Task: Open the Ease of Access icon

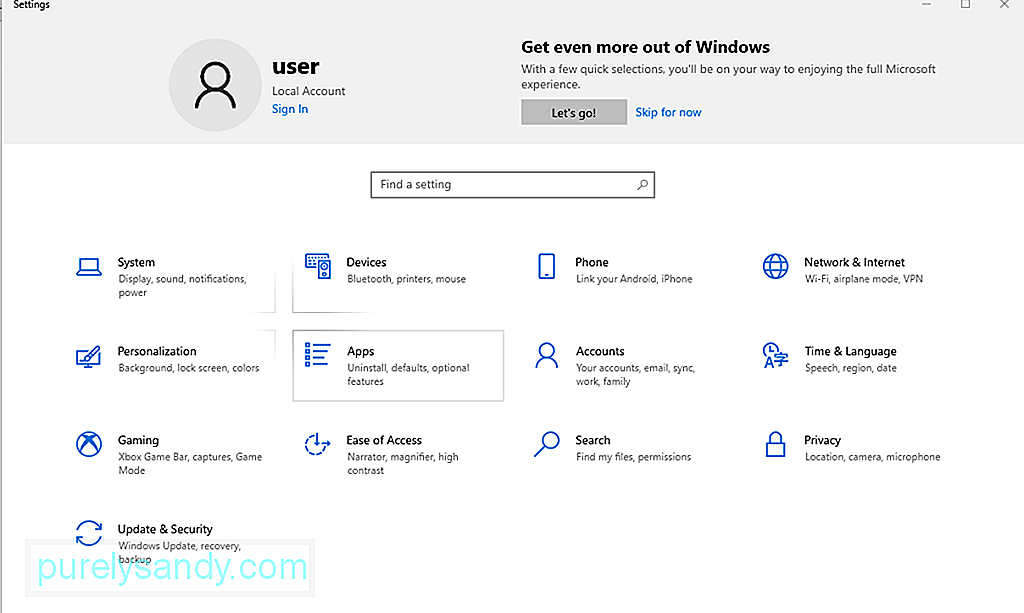Action: [317, 445]
